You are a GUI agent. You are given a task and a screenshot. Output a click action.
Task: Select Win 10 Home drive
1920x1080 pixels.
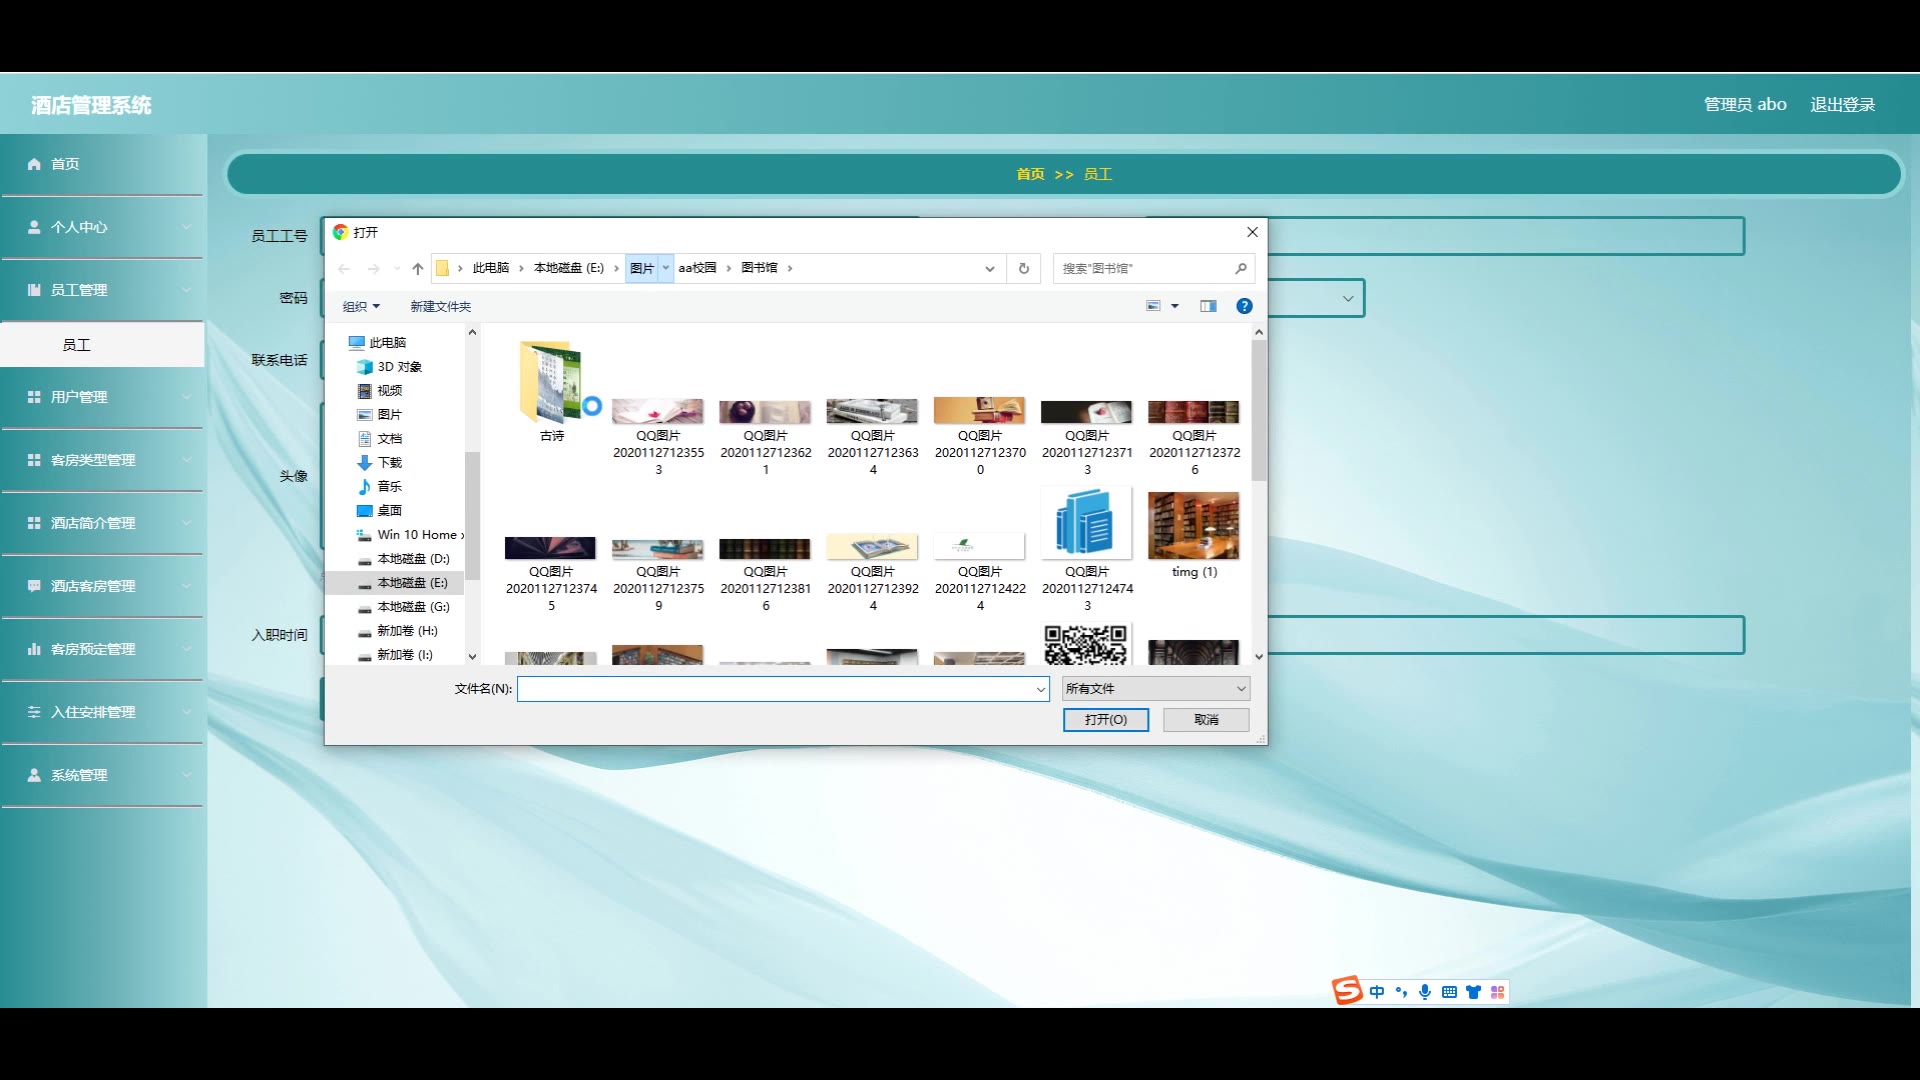410,535
